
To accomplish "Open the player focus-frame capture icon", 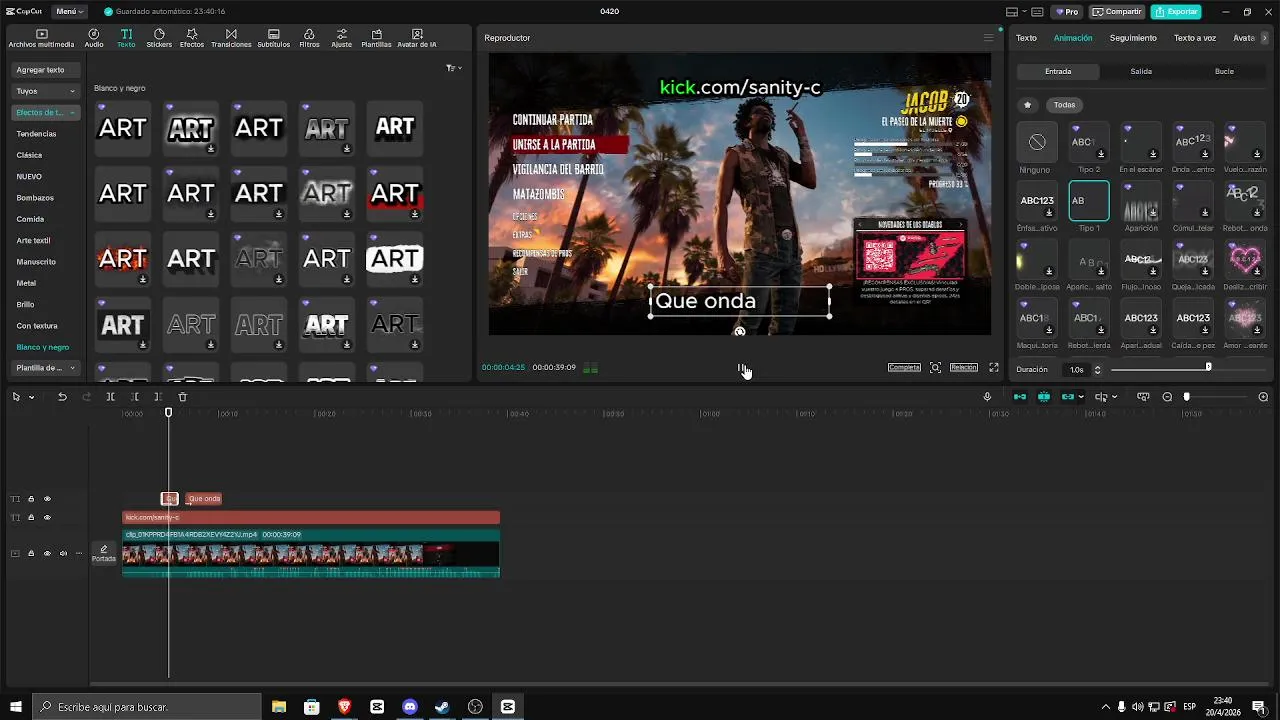I will tap(935, 368).
